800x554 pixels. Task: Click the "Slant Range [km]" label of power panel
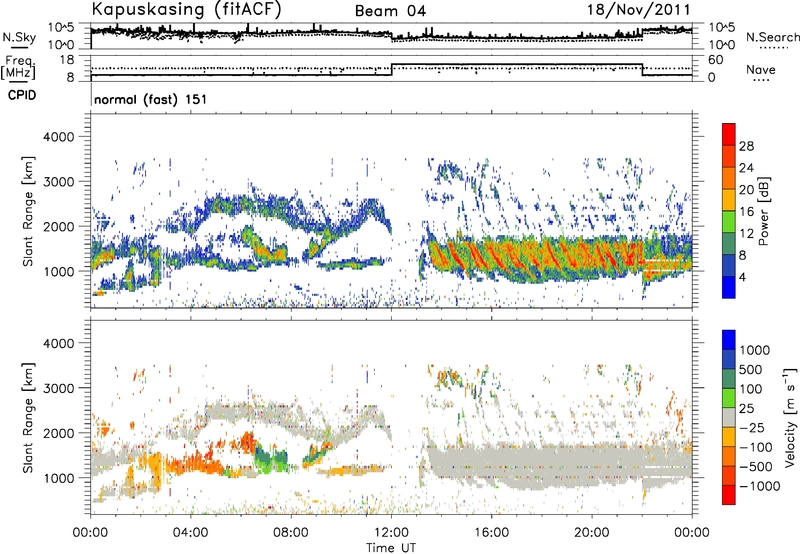pyautogui.click(x=28, y=211)
